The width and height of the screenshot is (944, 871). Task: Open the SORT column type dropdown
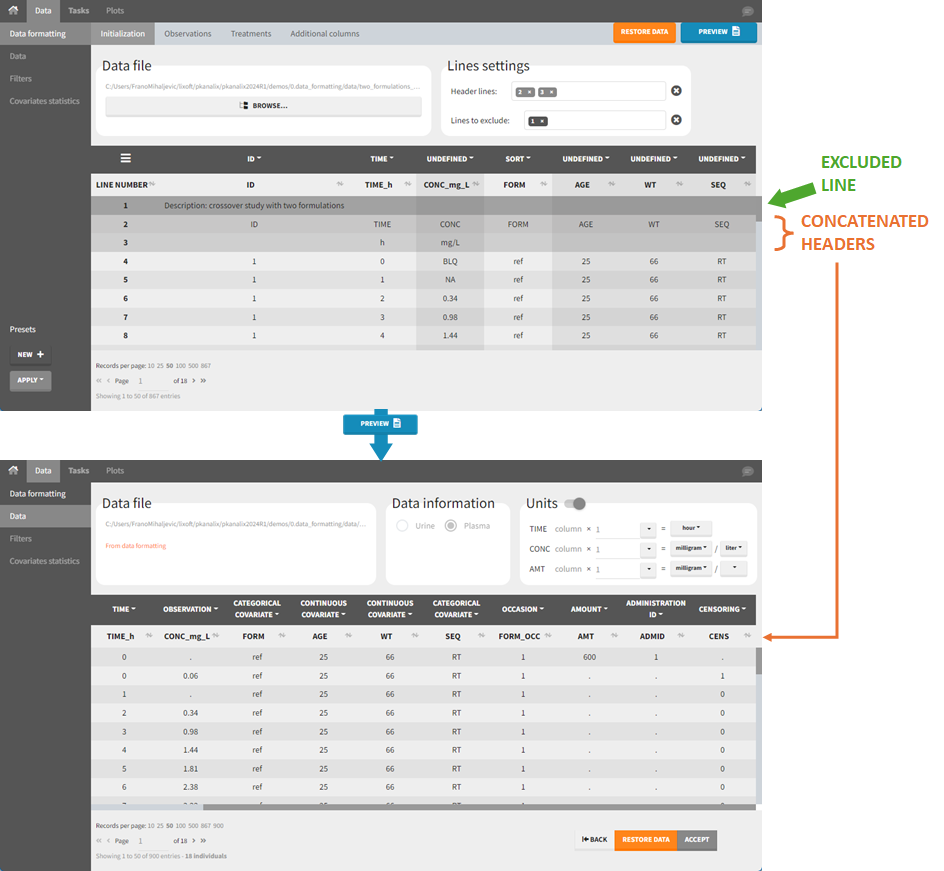[517, 158]
